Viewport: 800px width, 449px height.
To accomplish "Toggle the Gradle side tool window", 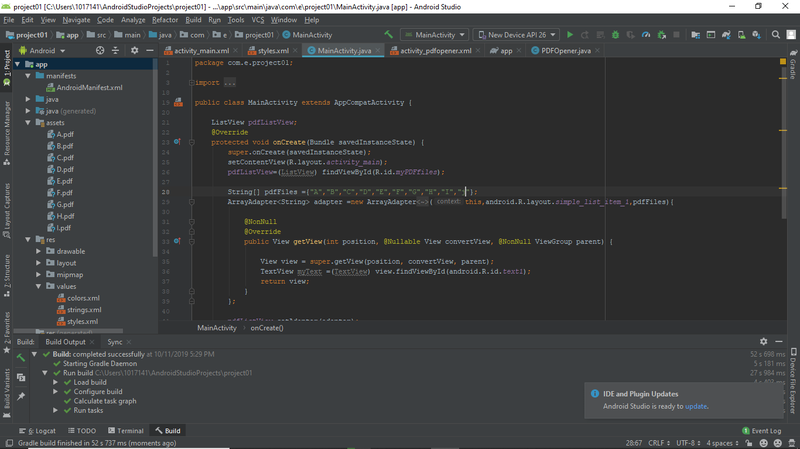I will tap(792, 68).
